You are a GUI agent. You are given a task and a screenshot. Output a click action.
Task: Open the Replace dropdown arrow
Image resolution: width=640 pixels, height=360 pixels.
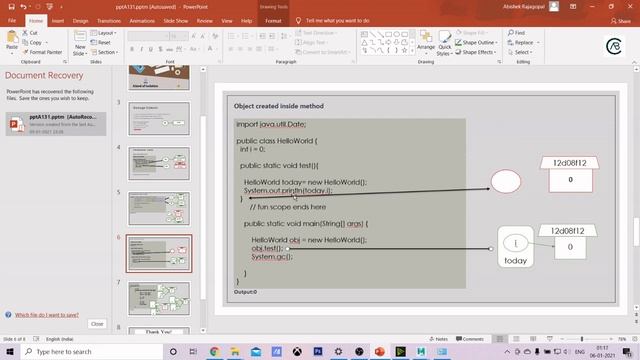(538, 42)
